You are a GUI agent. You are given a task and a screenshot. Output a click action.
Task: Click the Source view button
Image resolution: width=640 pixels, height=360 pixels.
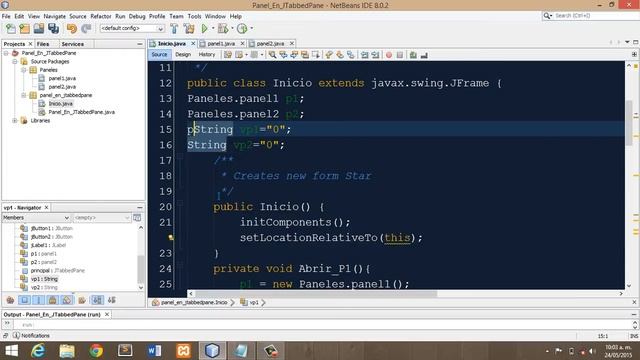point(159,54)
